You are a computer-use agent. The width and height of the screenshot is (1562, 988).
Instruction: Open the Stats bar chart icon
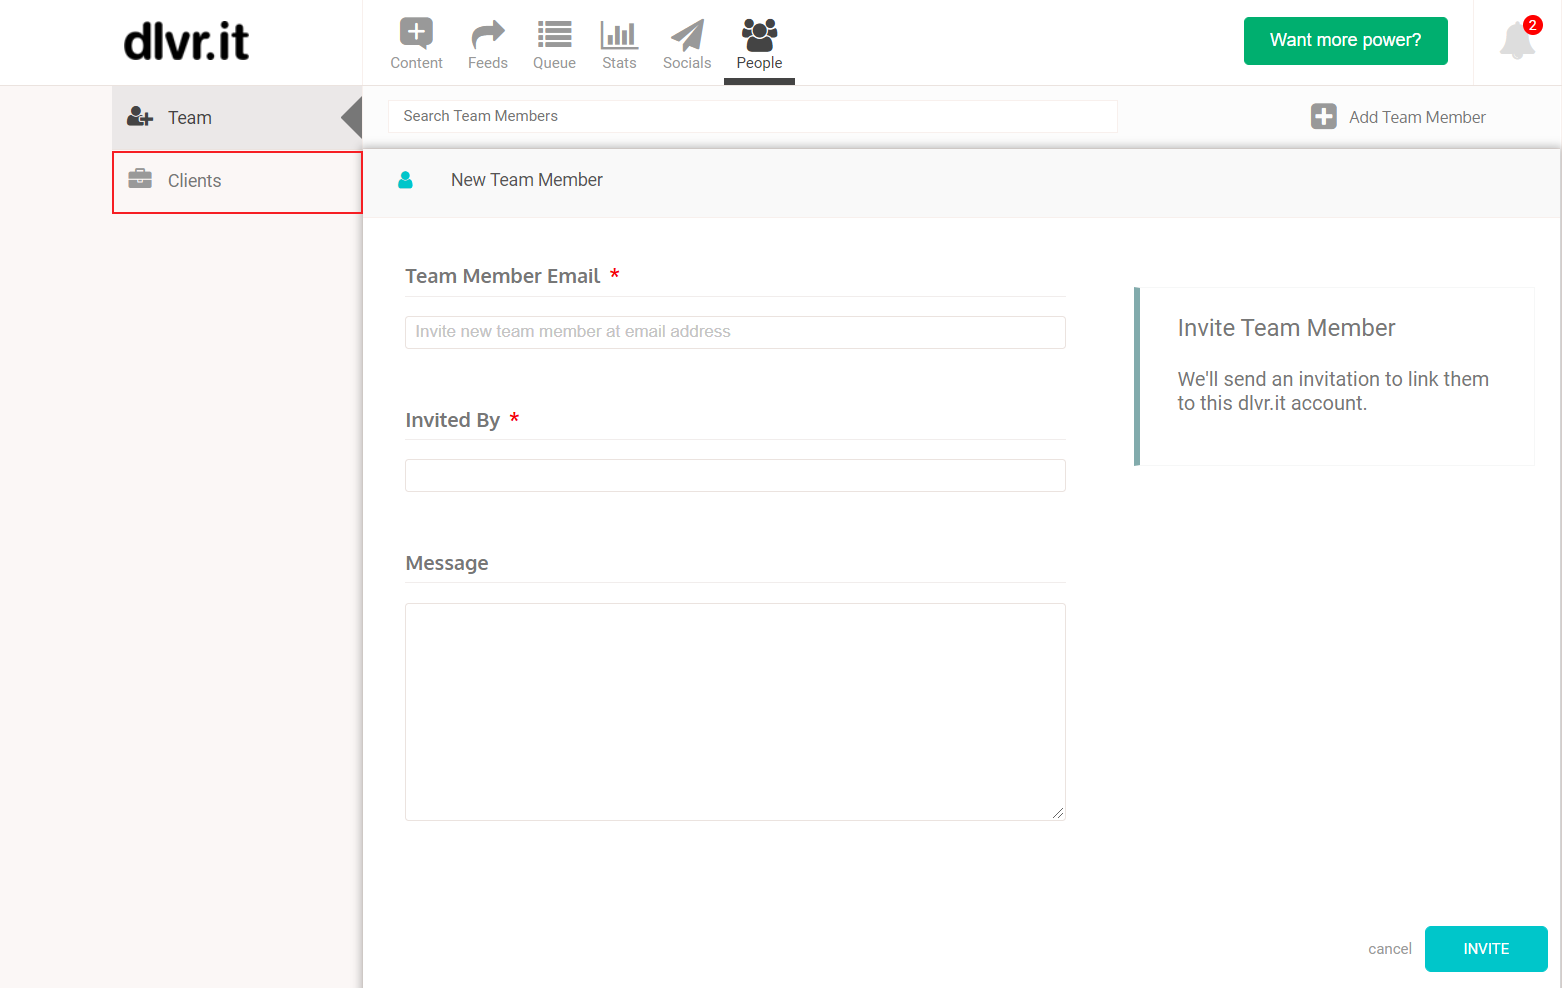tap(619, 35)
